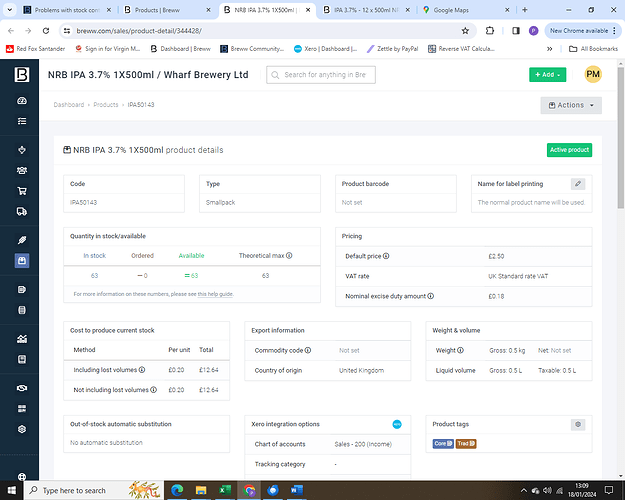This screenshot has width=625, height=500.
Task: Open the delivery truck icon in sidebar
Action: [x=22, y=211]
